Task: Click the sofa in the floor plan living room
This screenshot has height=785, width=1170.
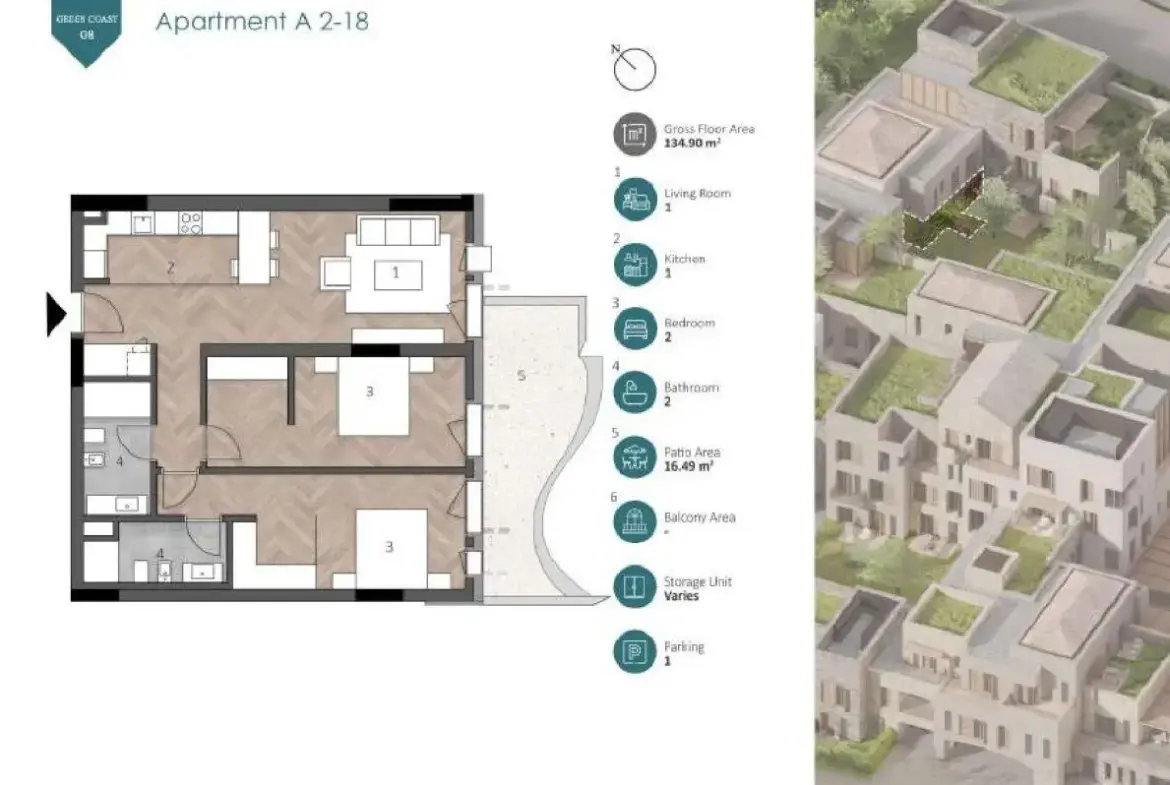Action: coord(397,231)
